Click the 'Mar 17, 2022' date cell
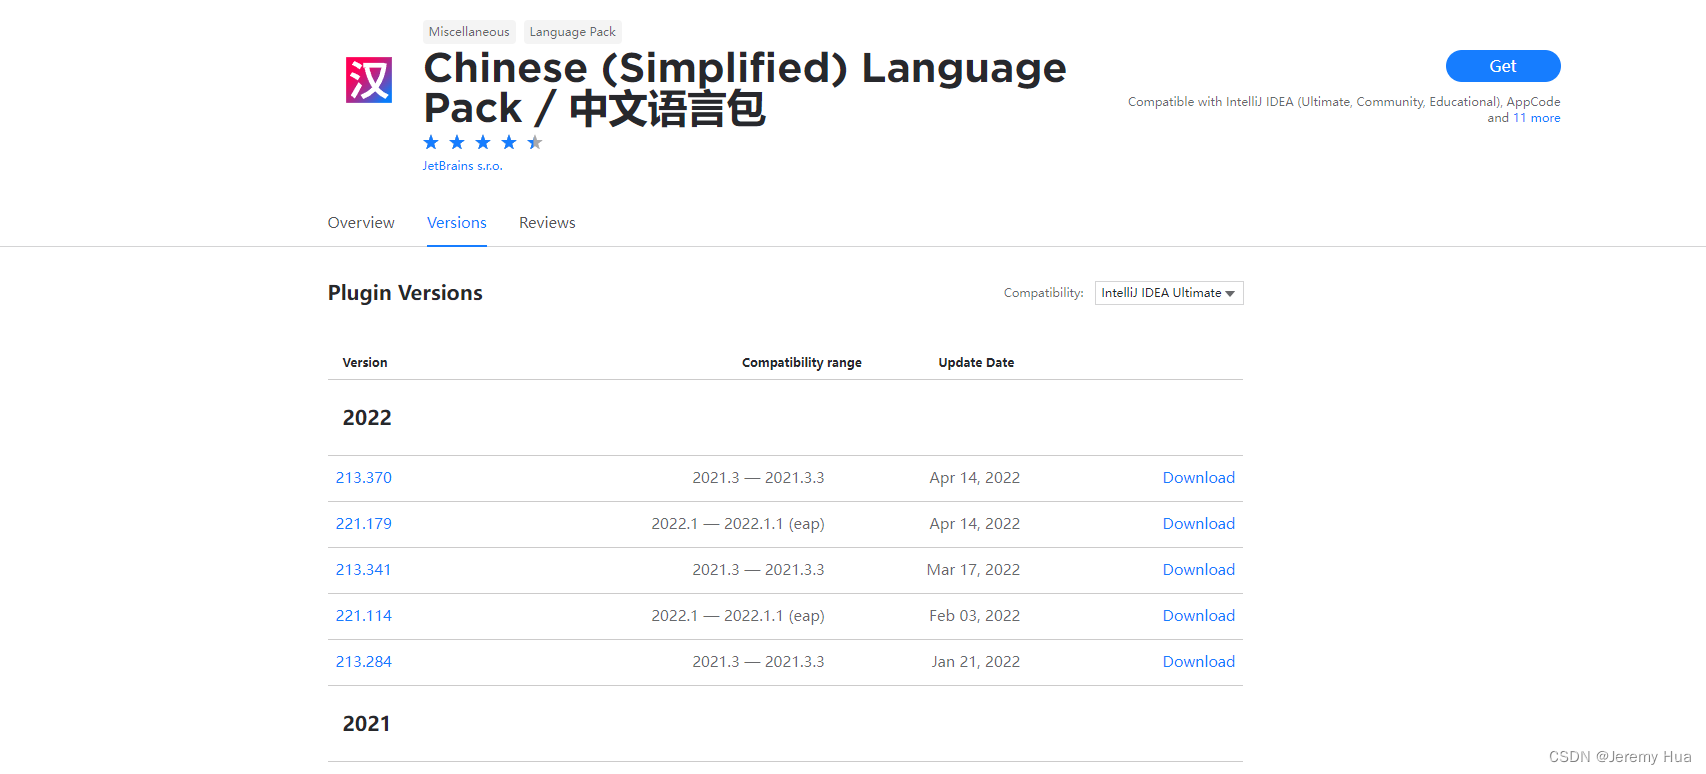 tap(974, 570)
